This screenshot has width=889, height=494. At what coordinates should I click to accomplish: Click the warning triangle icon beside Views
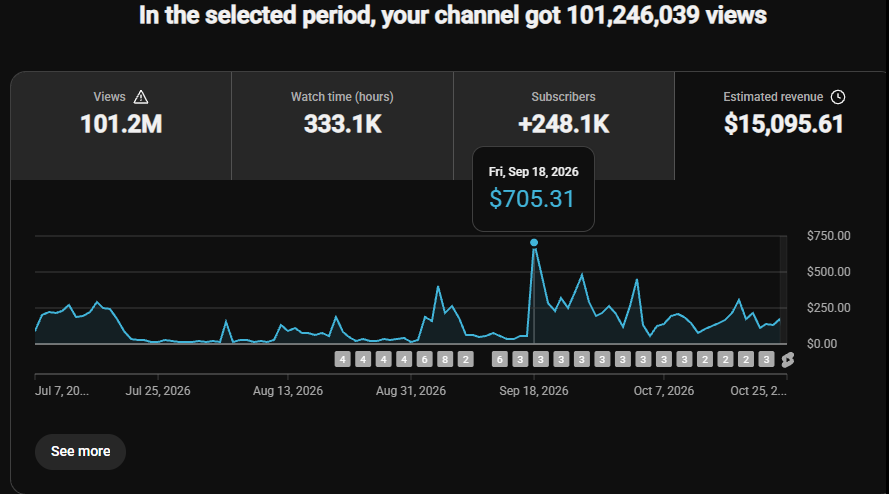click(141, 98)
